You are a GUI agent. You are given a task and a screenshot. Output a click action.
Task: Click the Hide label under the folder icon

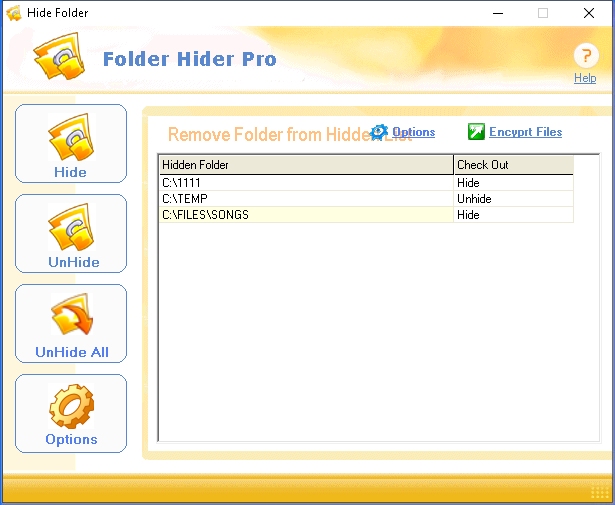pos(70,172)
